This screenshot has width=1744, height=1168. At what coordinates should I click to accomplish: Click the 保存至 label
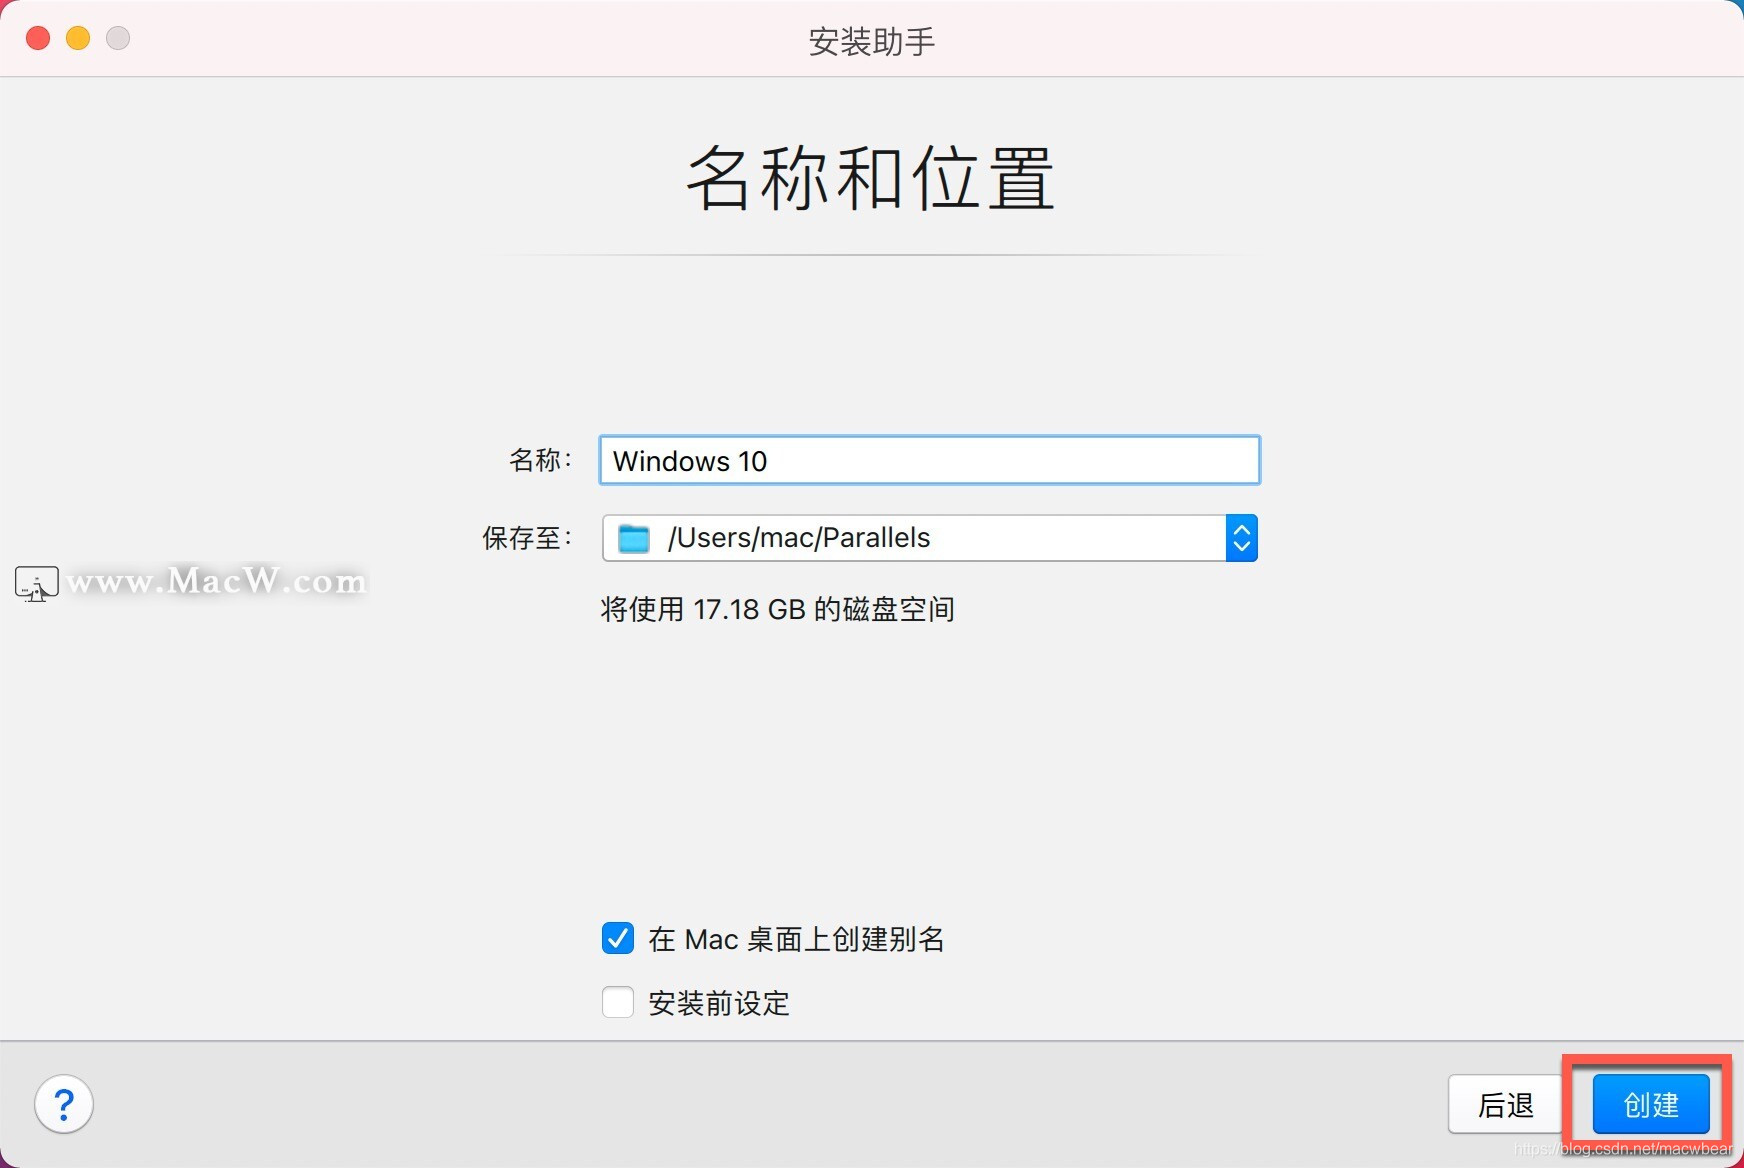click(527, 538)
